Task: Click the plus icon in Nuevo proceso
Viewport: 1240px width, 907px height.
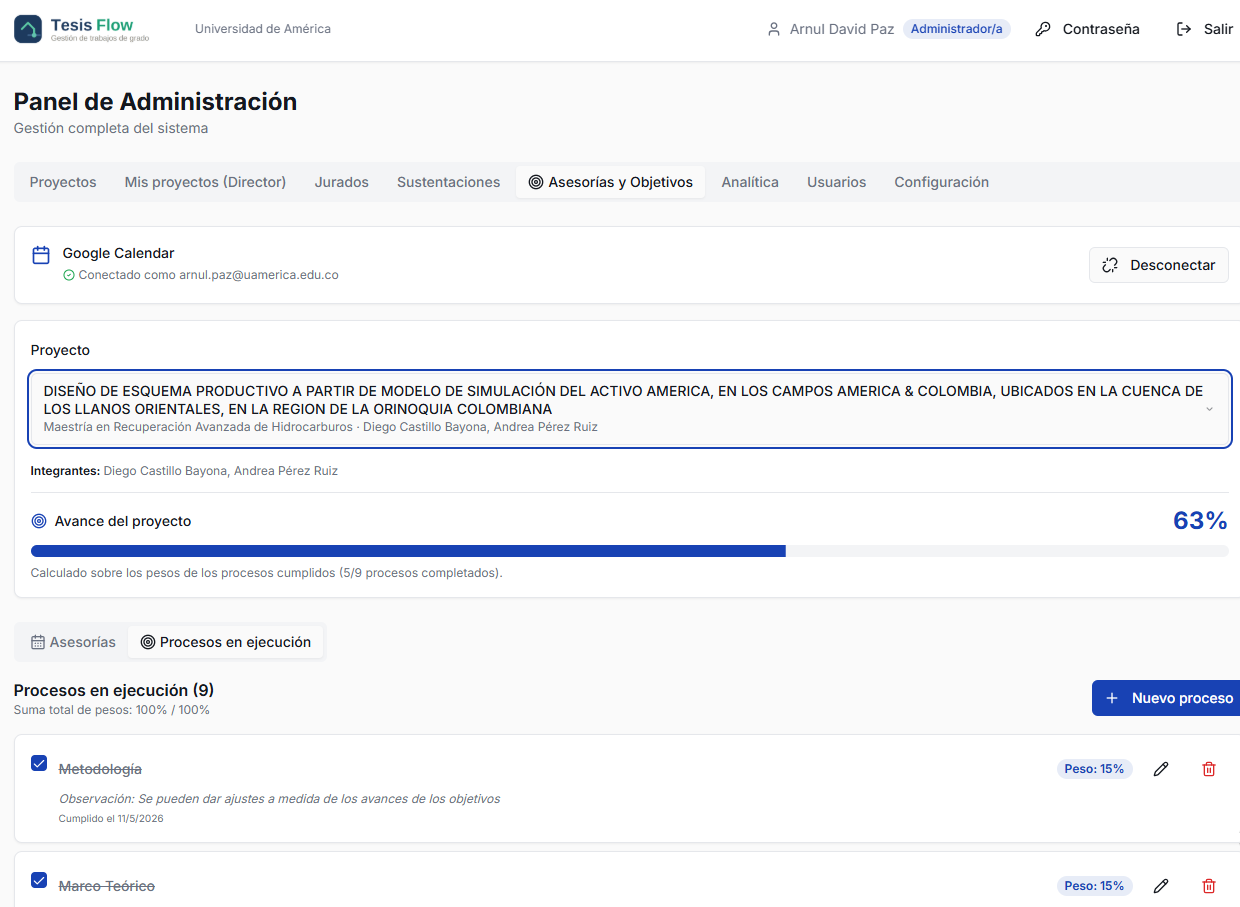Action: 1112,698
